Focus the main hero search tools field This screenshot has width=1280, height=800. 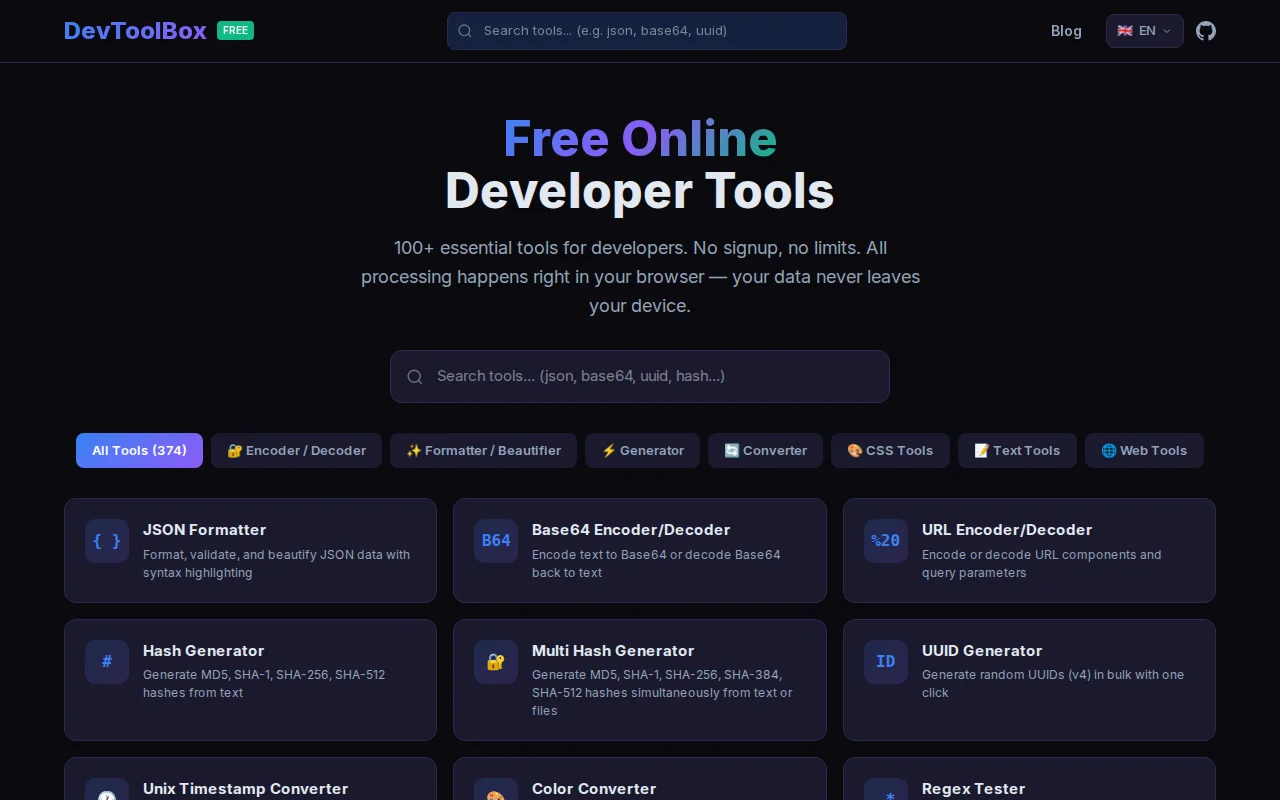click(640, 377)
